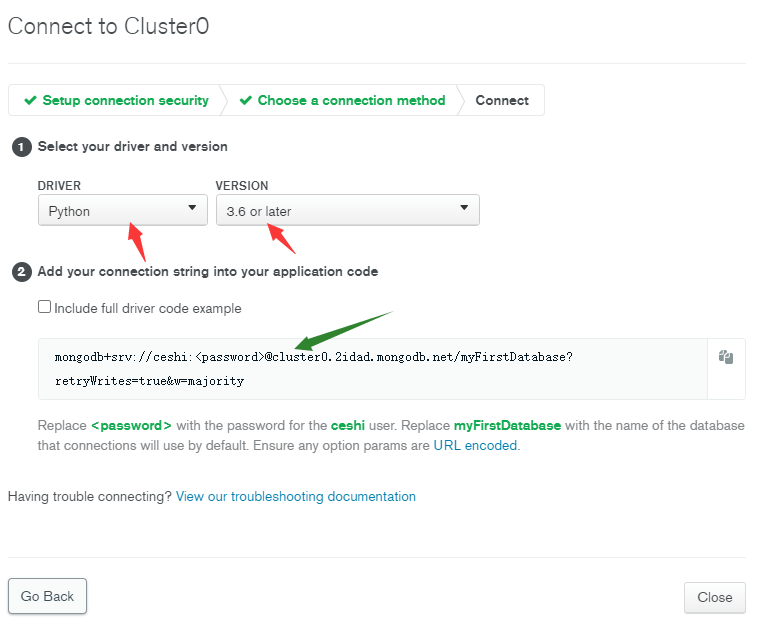Click the Driver dropdown arrow

(x=192, y=208)
